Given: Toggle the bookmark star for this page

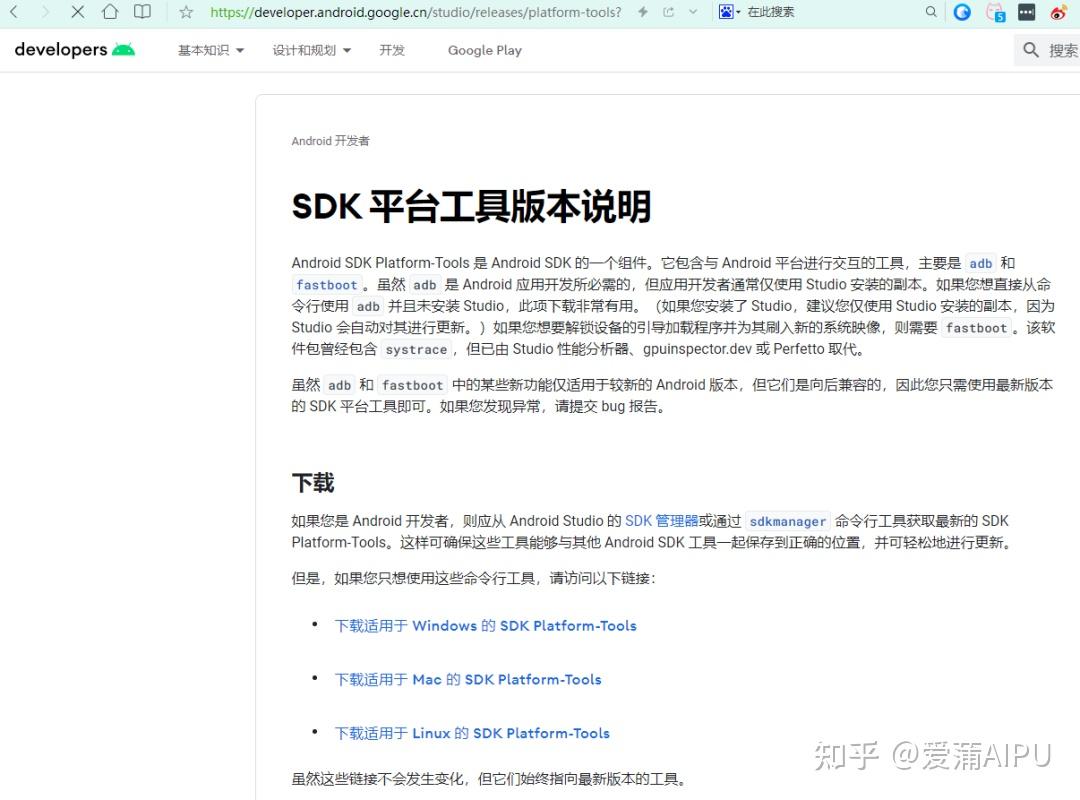Looking at the screenshot, I should (186, 12).
